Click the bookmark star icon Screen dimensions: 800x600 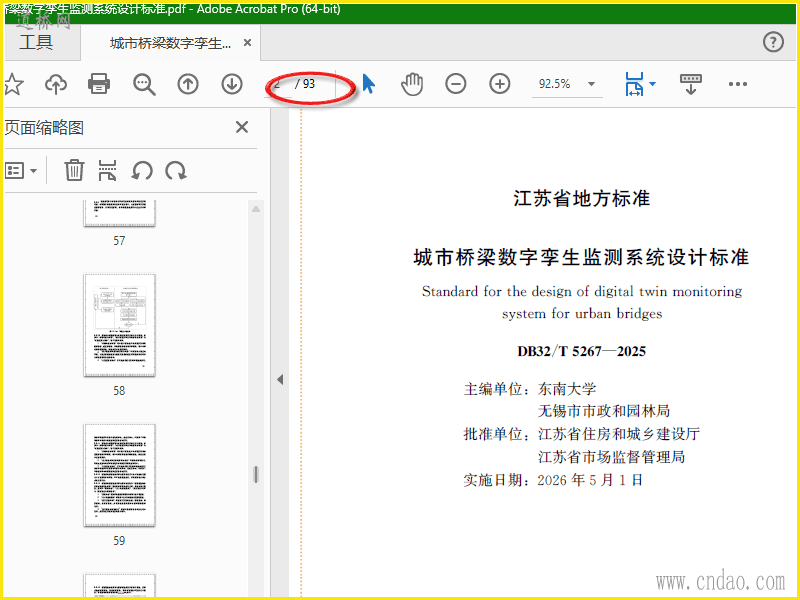[x=14, y=84]
